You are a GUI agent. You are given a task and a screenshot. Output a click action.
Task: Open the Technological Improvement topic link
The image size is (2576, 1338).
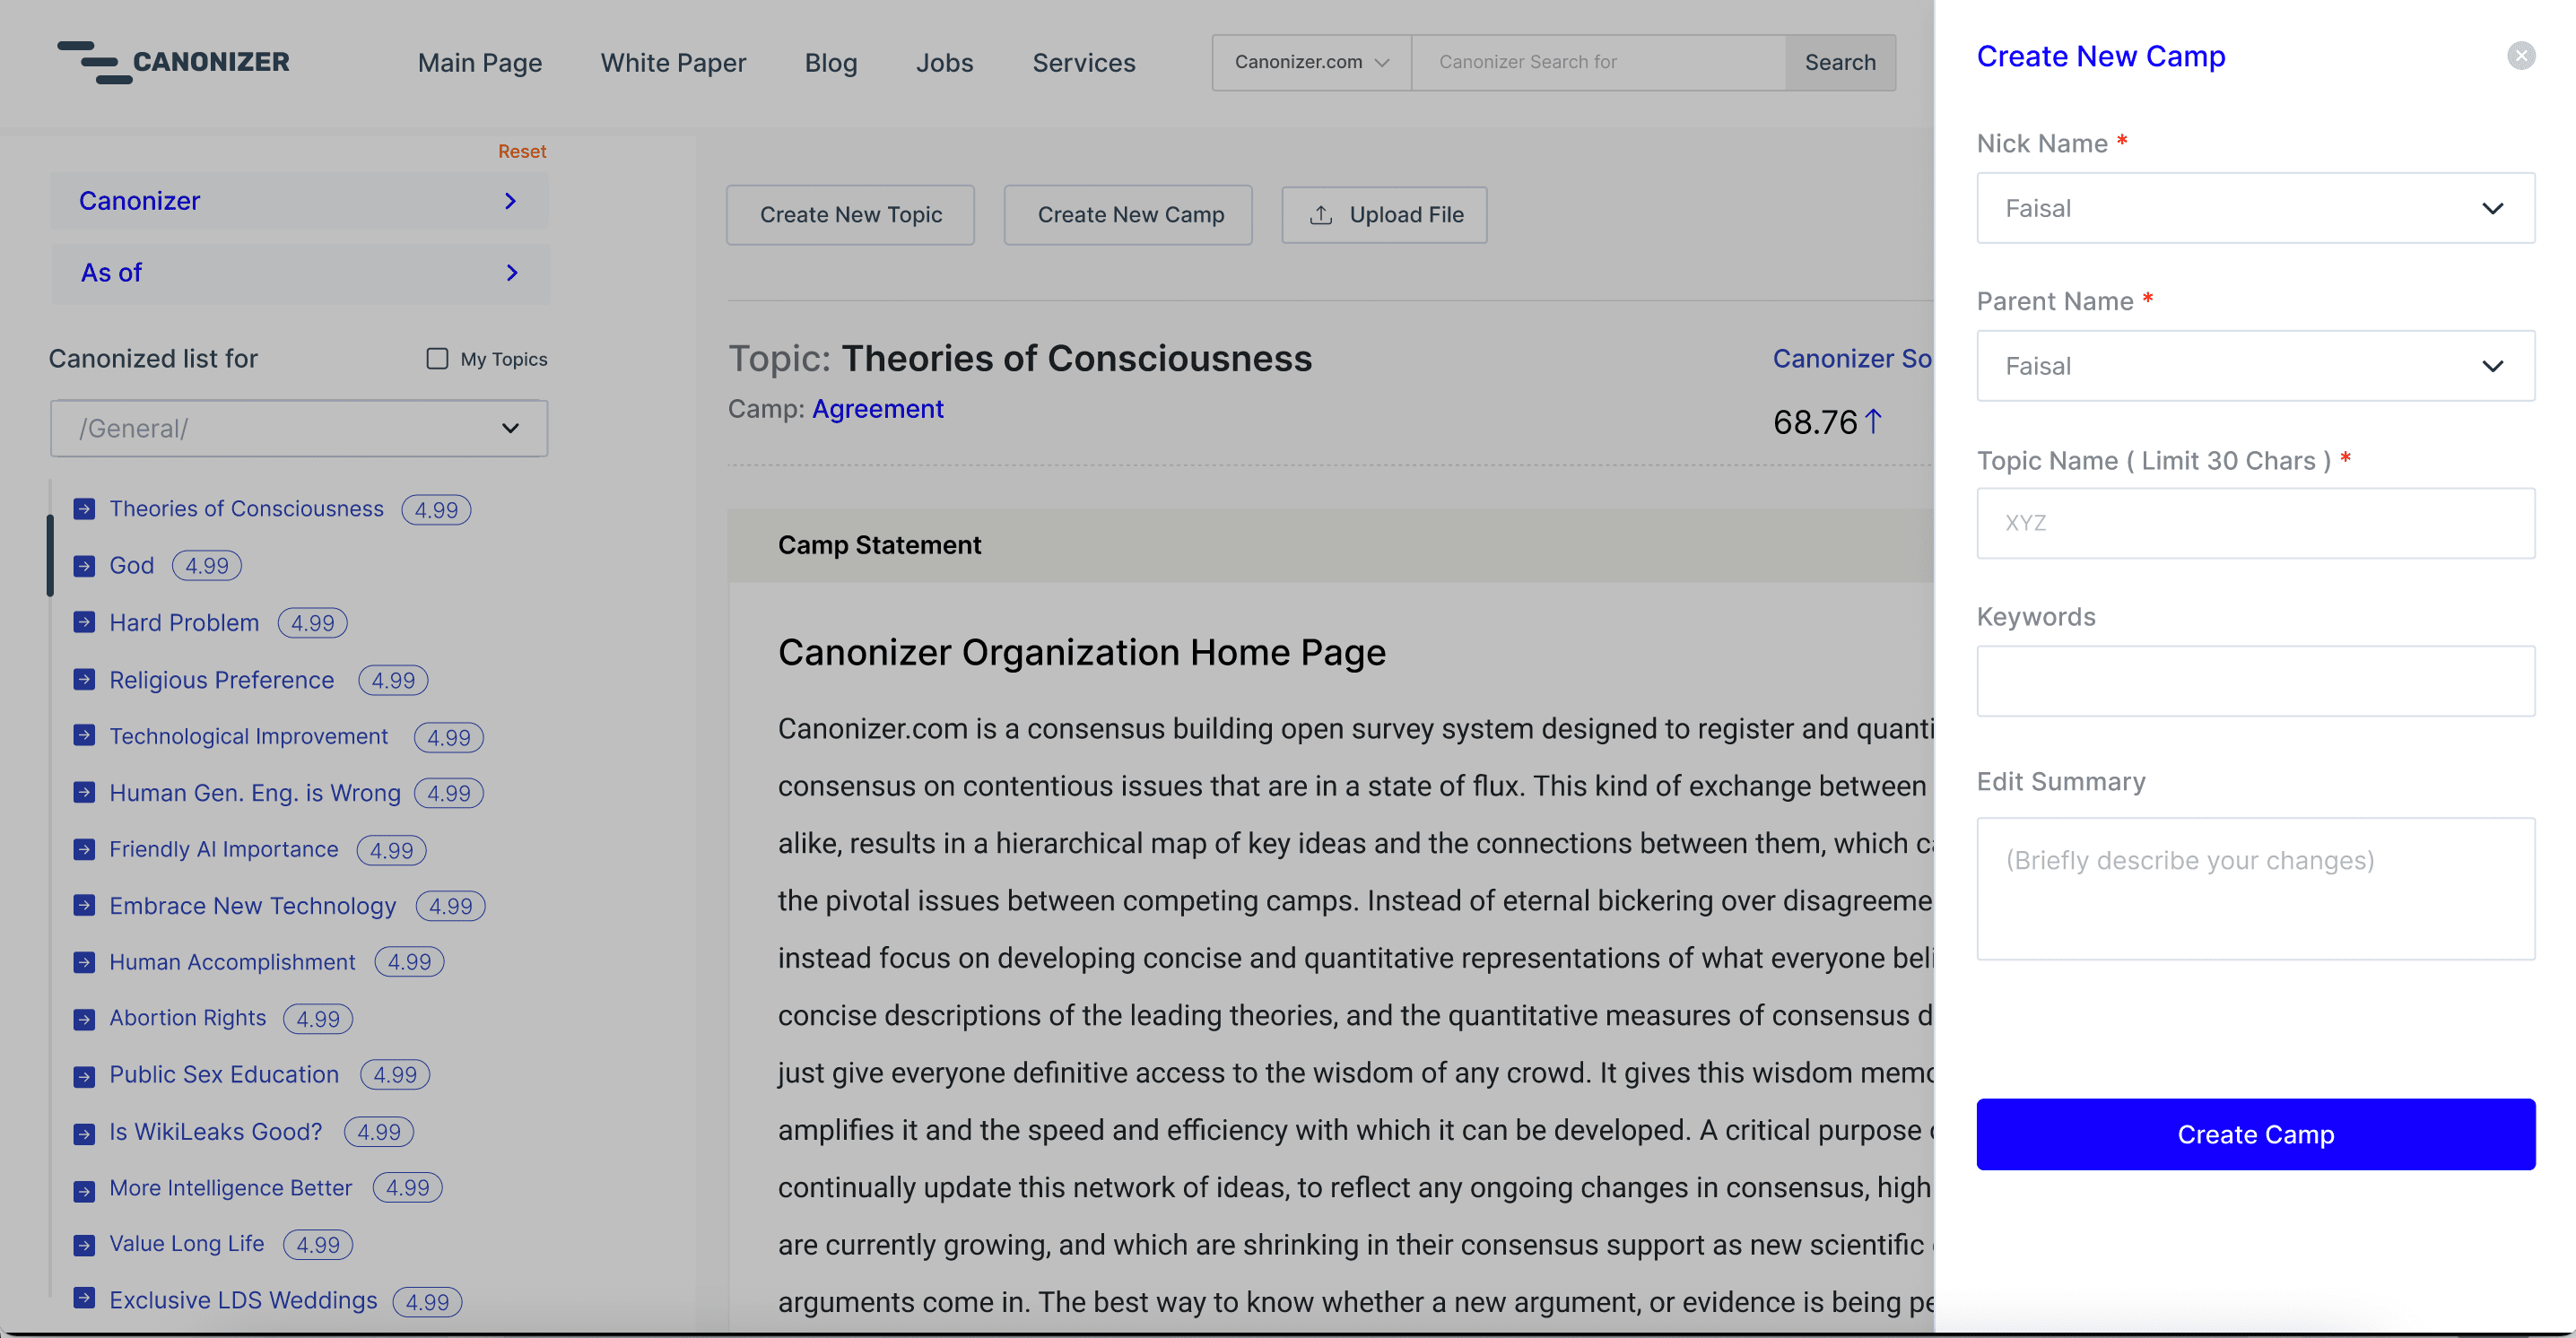[249, 736]
